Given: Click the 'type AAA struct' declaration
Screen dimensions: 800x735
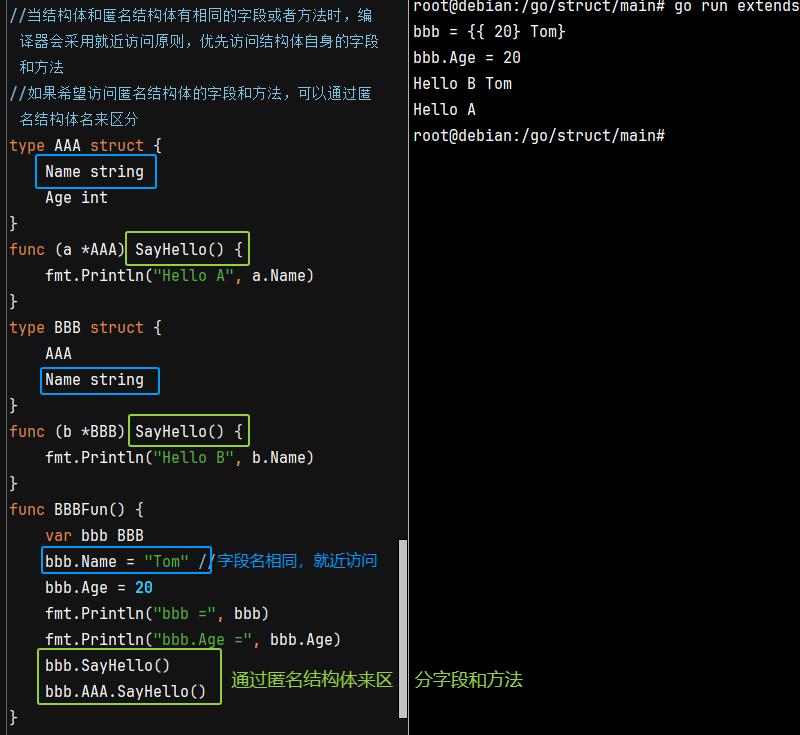Looking at the screenshot, I should coord(85,146).
